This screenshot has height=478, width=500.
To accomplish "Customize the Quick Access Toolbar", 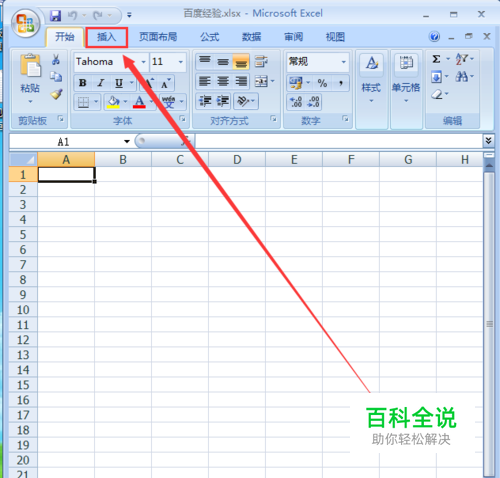I will [129, 15].
